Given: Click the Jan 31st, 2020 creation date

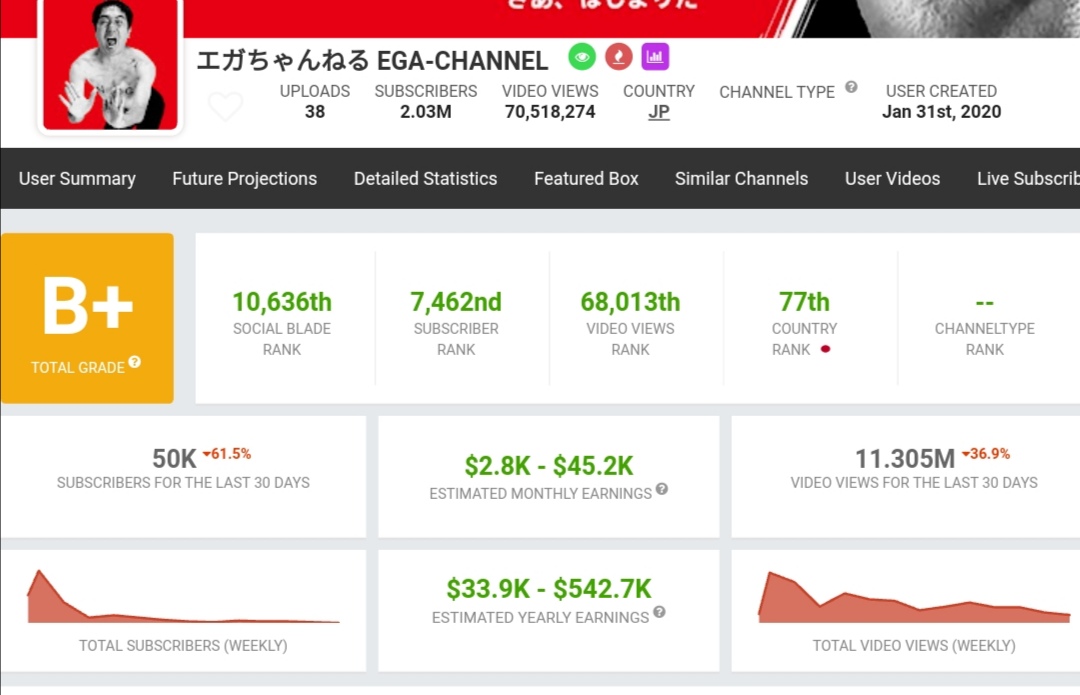Looking at the screenshot, I should 942,112.
